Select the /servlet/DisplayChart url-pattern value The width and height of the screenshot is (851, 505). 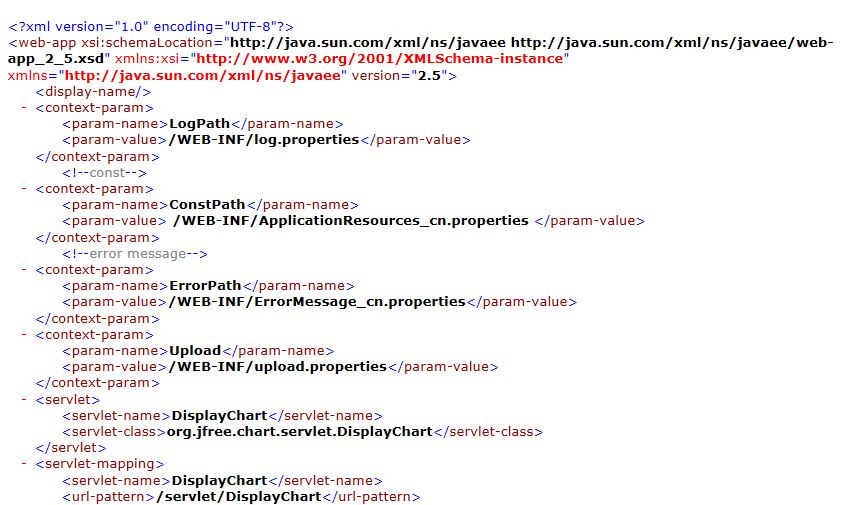tap(239, 496)
